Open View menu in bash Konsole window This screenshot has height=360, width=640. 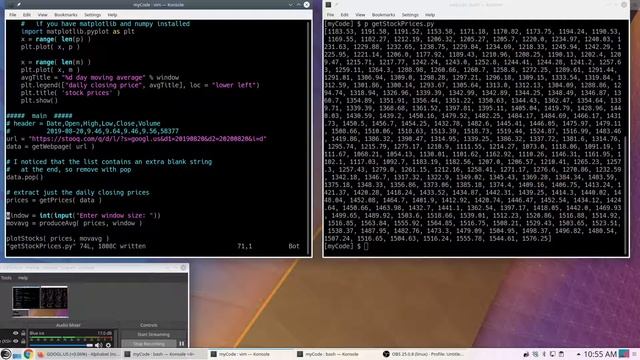360,15
